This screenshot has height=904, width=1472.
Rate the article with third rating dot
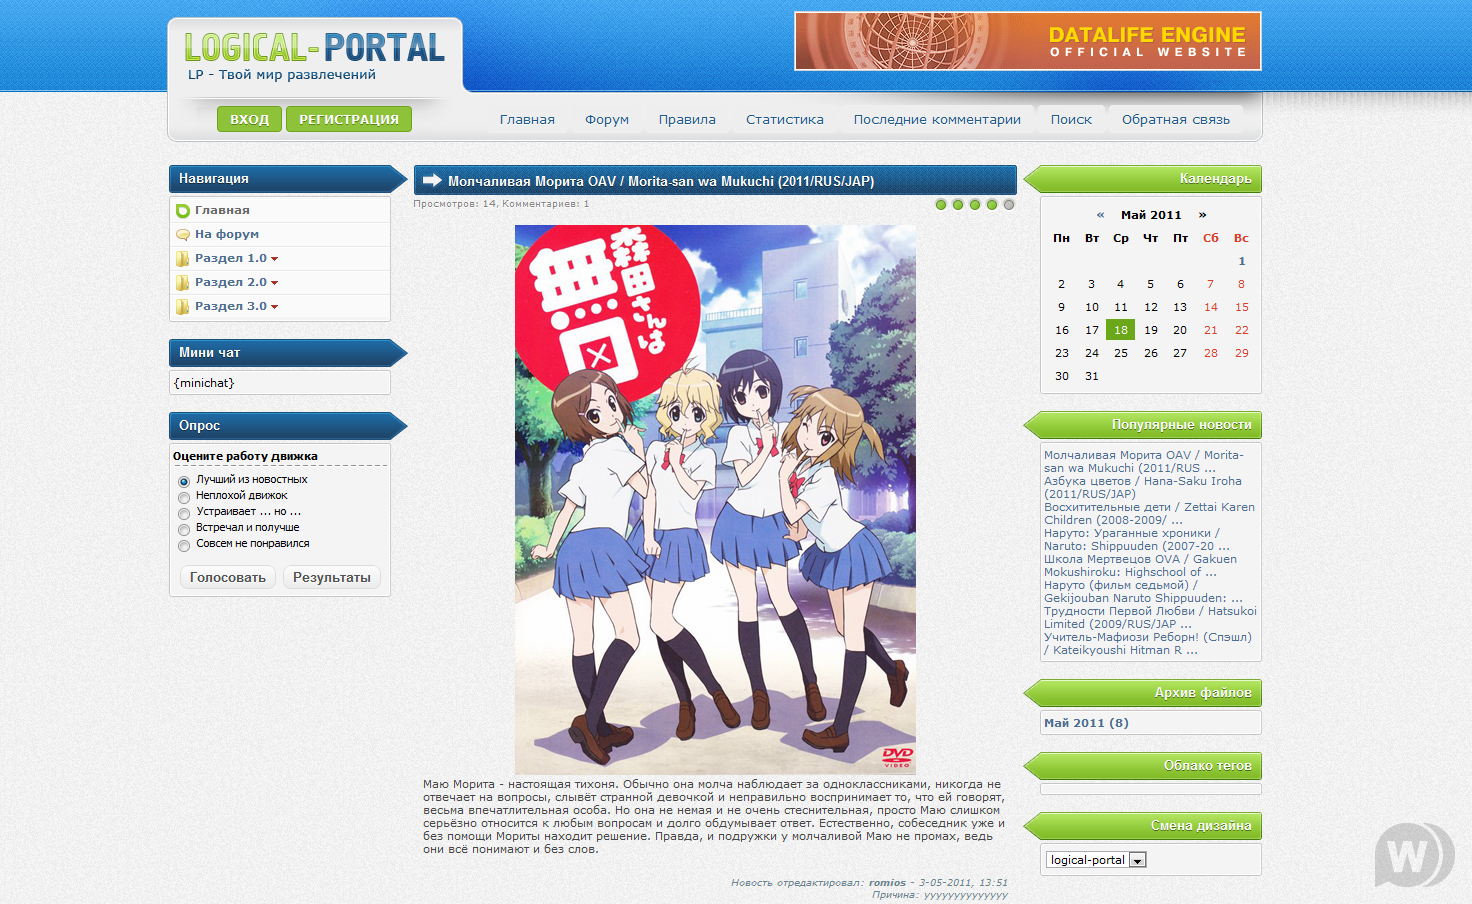point(975,204)
